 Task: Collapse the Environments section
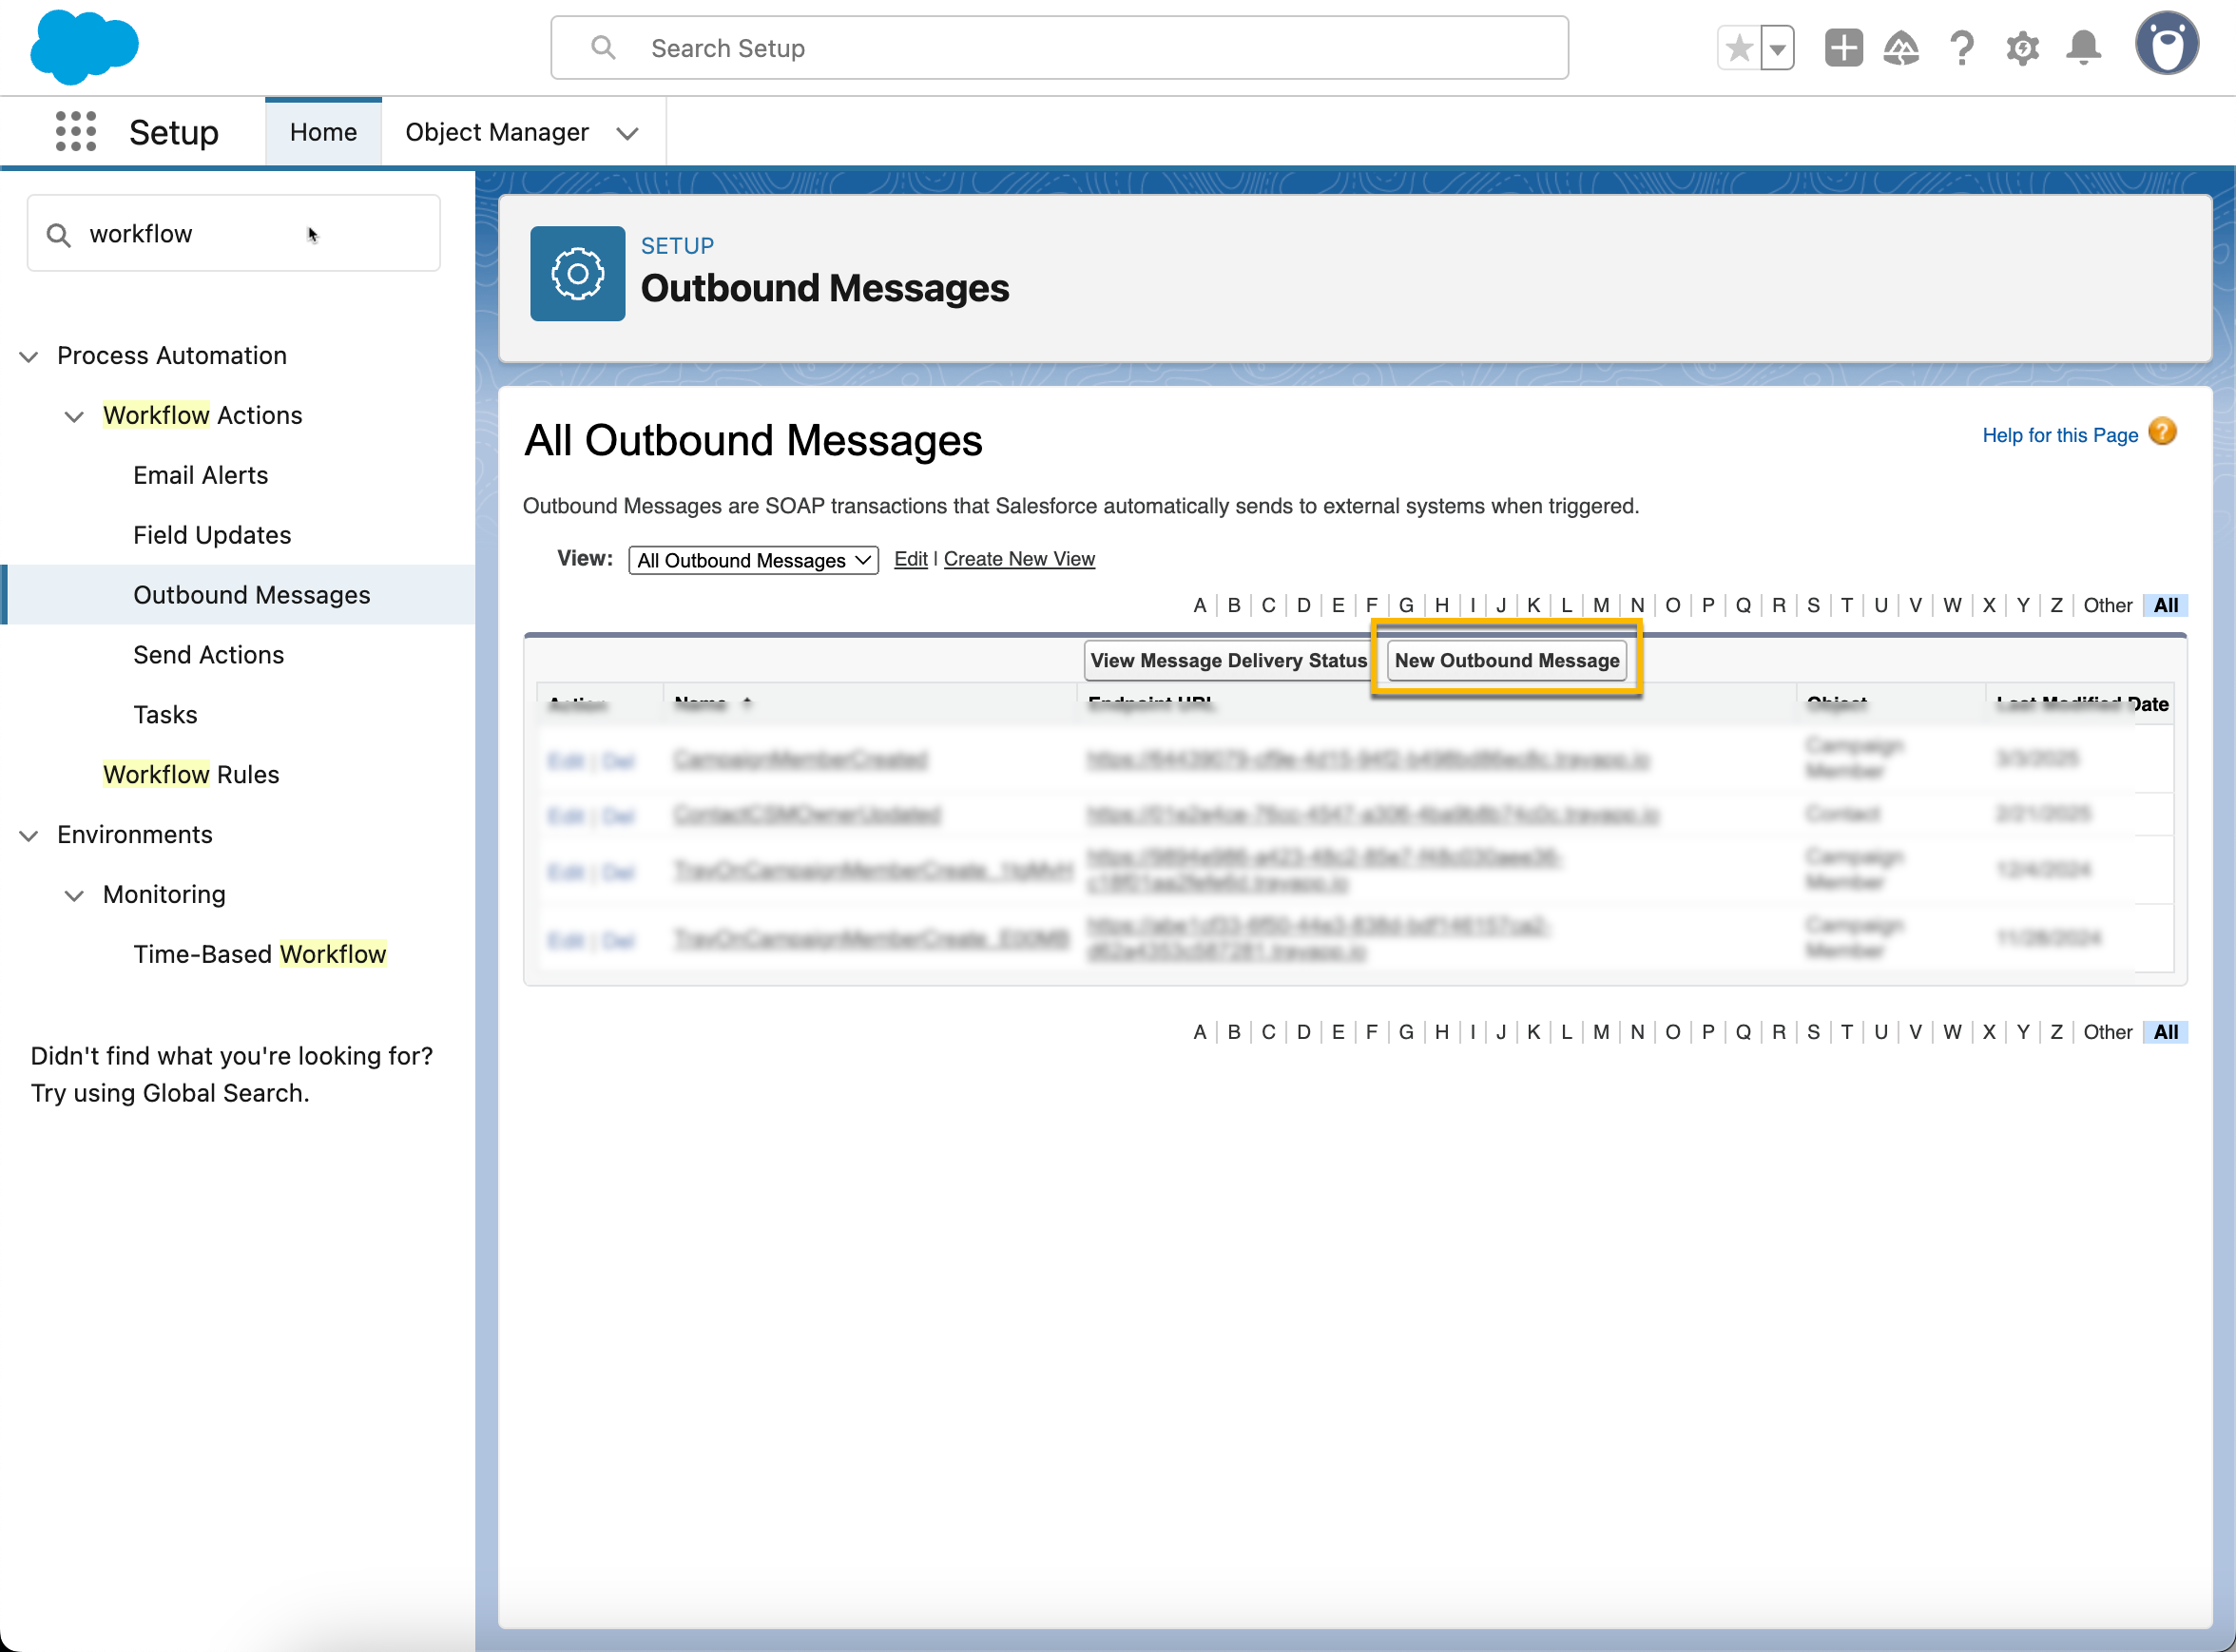click(x=29, y=835)
